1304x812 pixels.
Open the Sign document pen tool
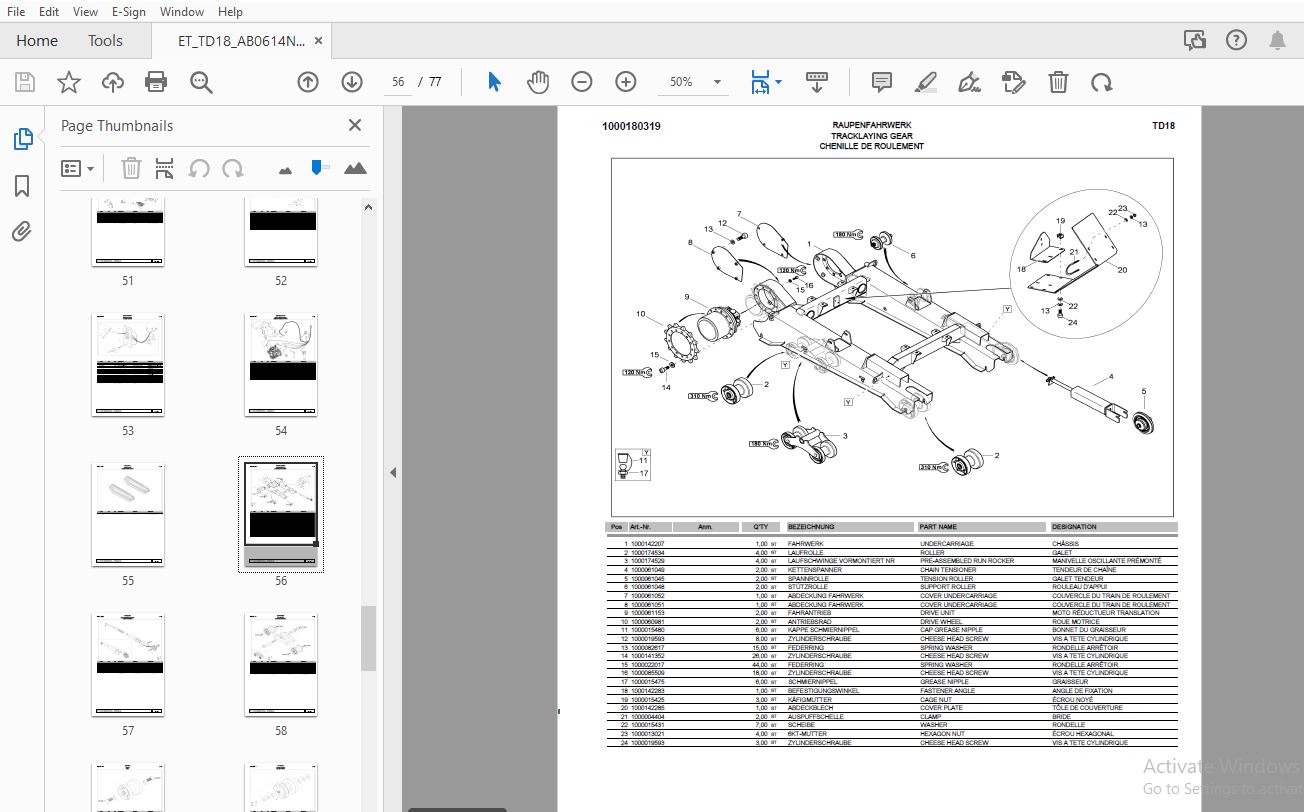(x=968, y=82)
